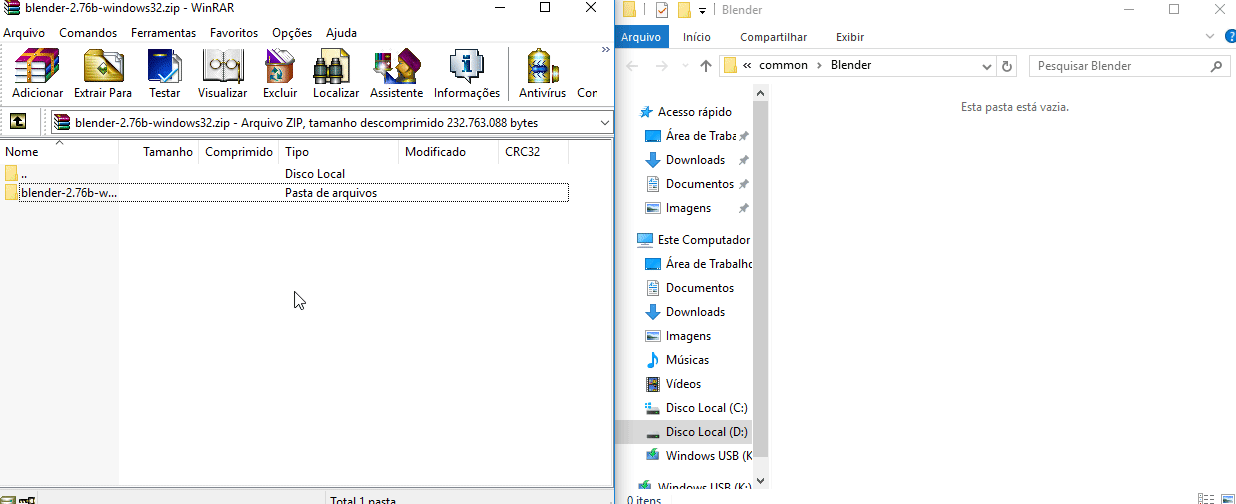Switch to the Compartilhar ribbon tab
The image size is (1236, 504).
(773, 37)
